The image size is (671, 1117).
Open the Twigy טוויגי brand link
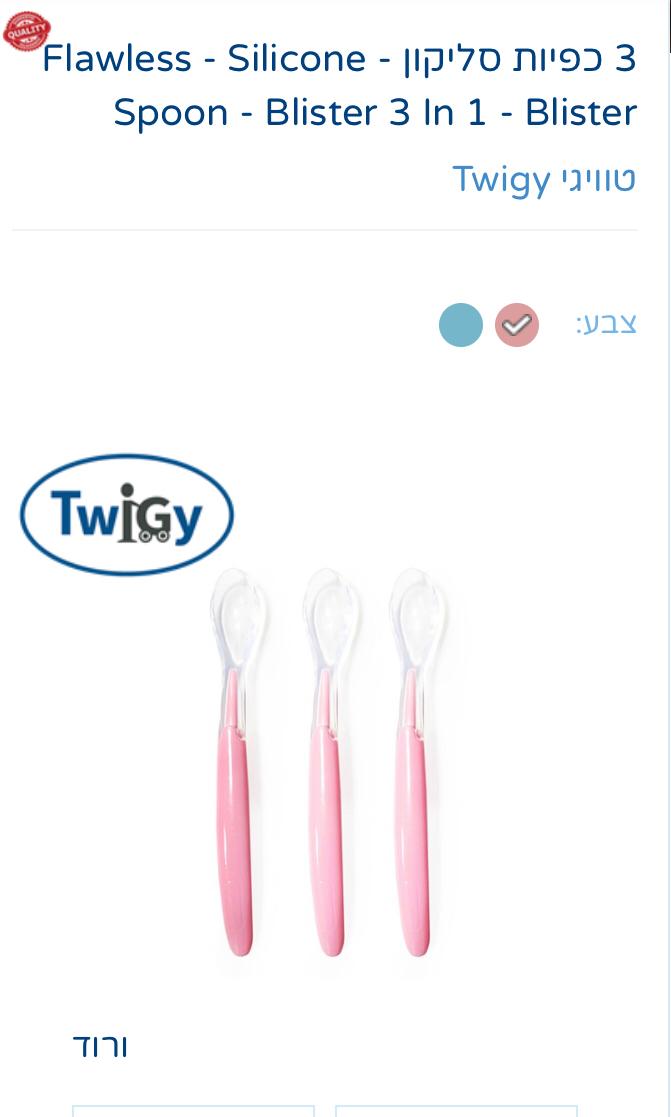[544, 179]
